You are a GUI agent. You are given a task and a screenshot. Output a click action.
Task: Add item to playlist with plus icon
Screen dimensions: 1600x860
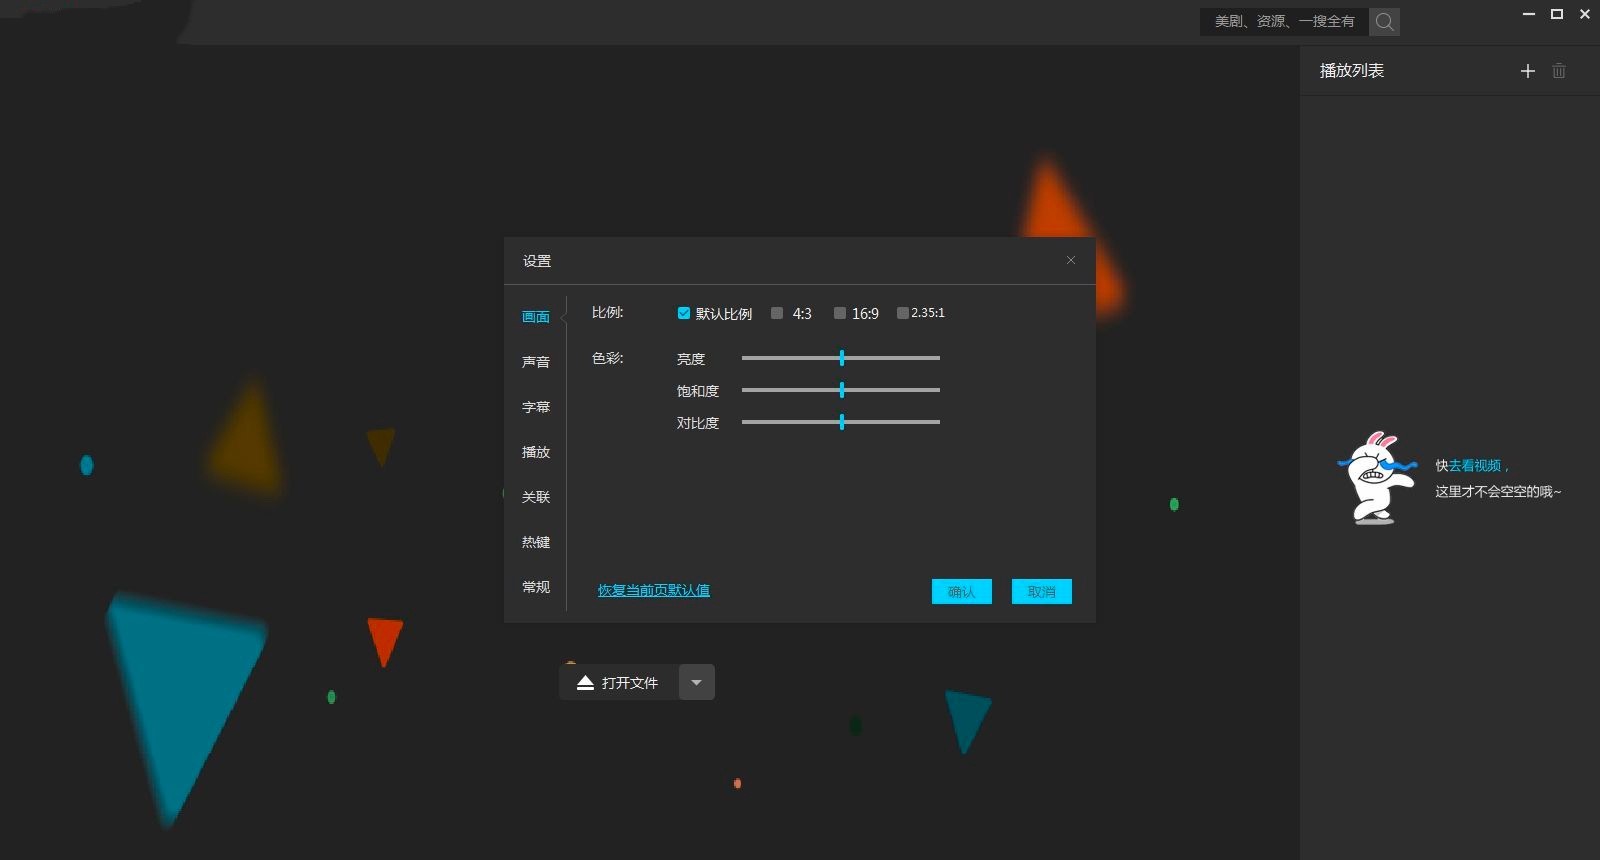click(1527, 71)
